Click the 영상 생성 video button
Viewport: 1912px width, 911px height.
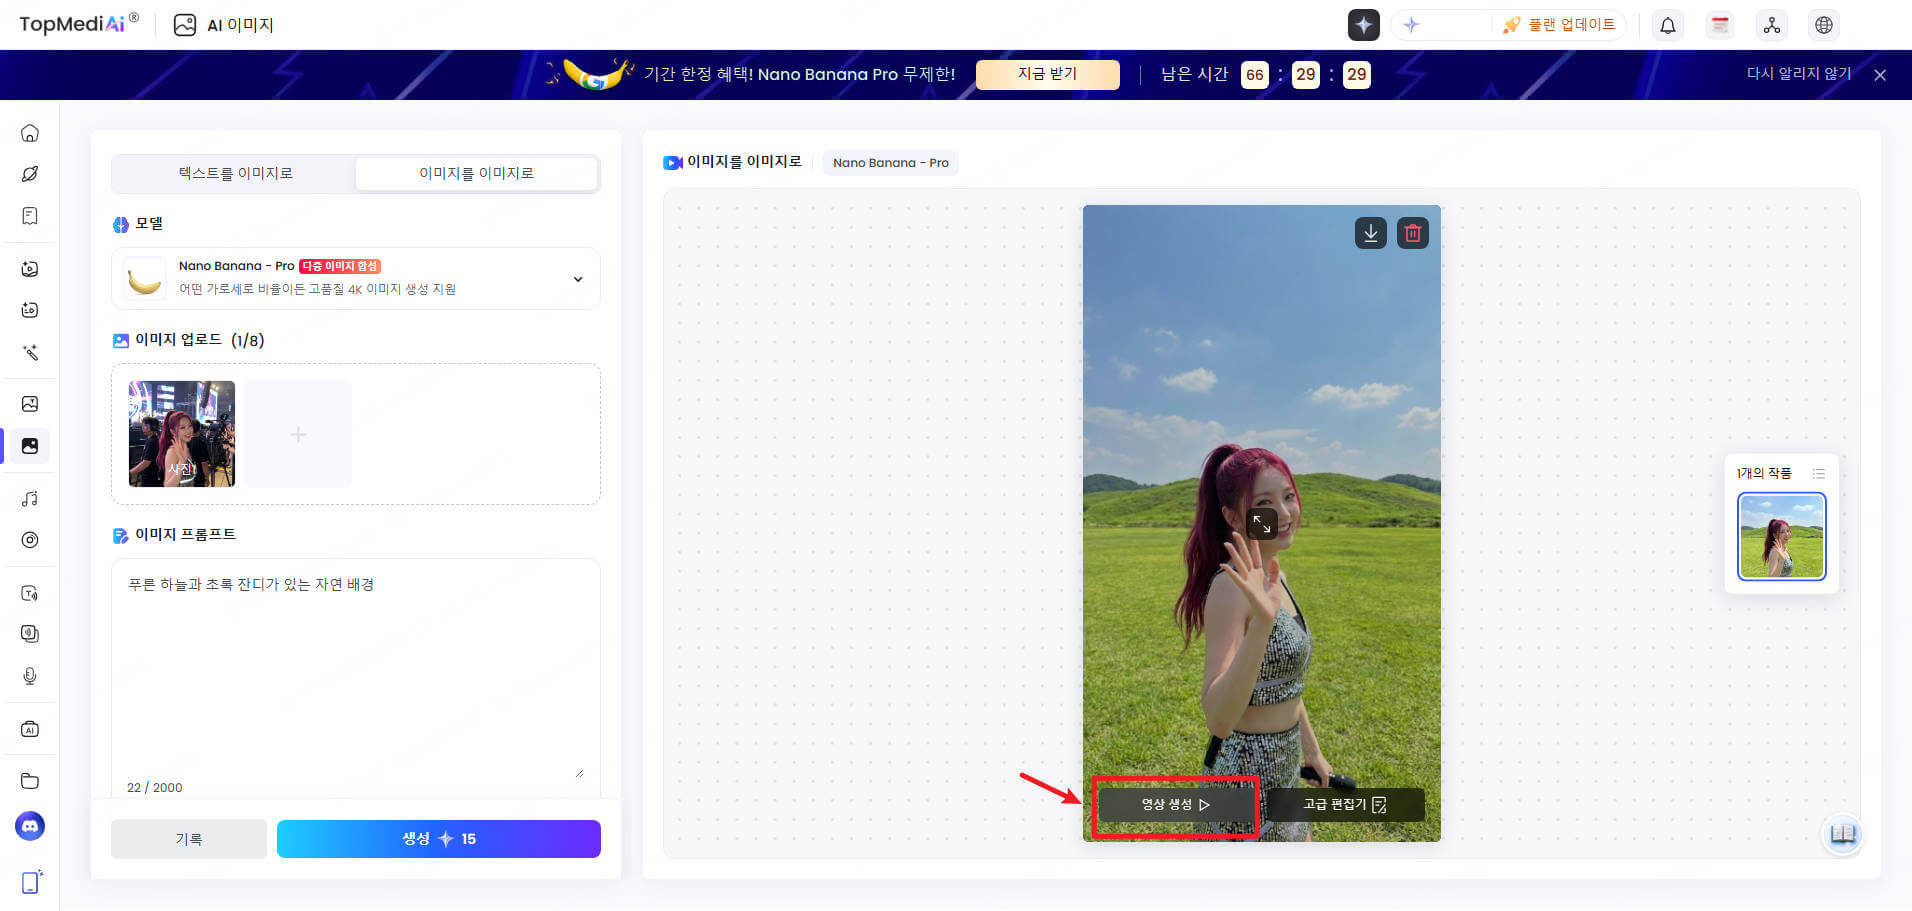pyautogui.click(x=1176, y=804)
